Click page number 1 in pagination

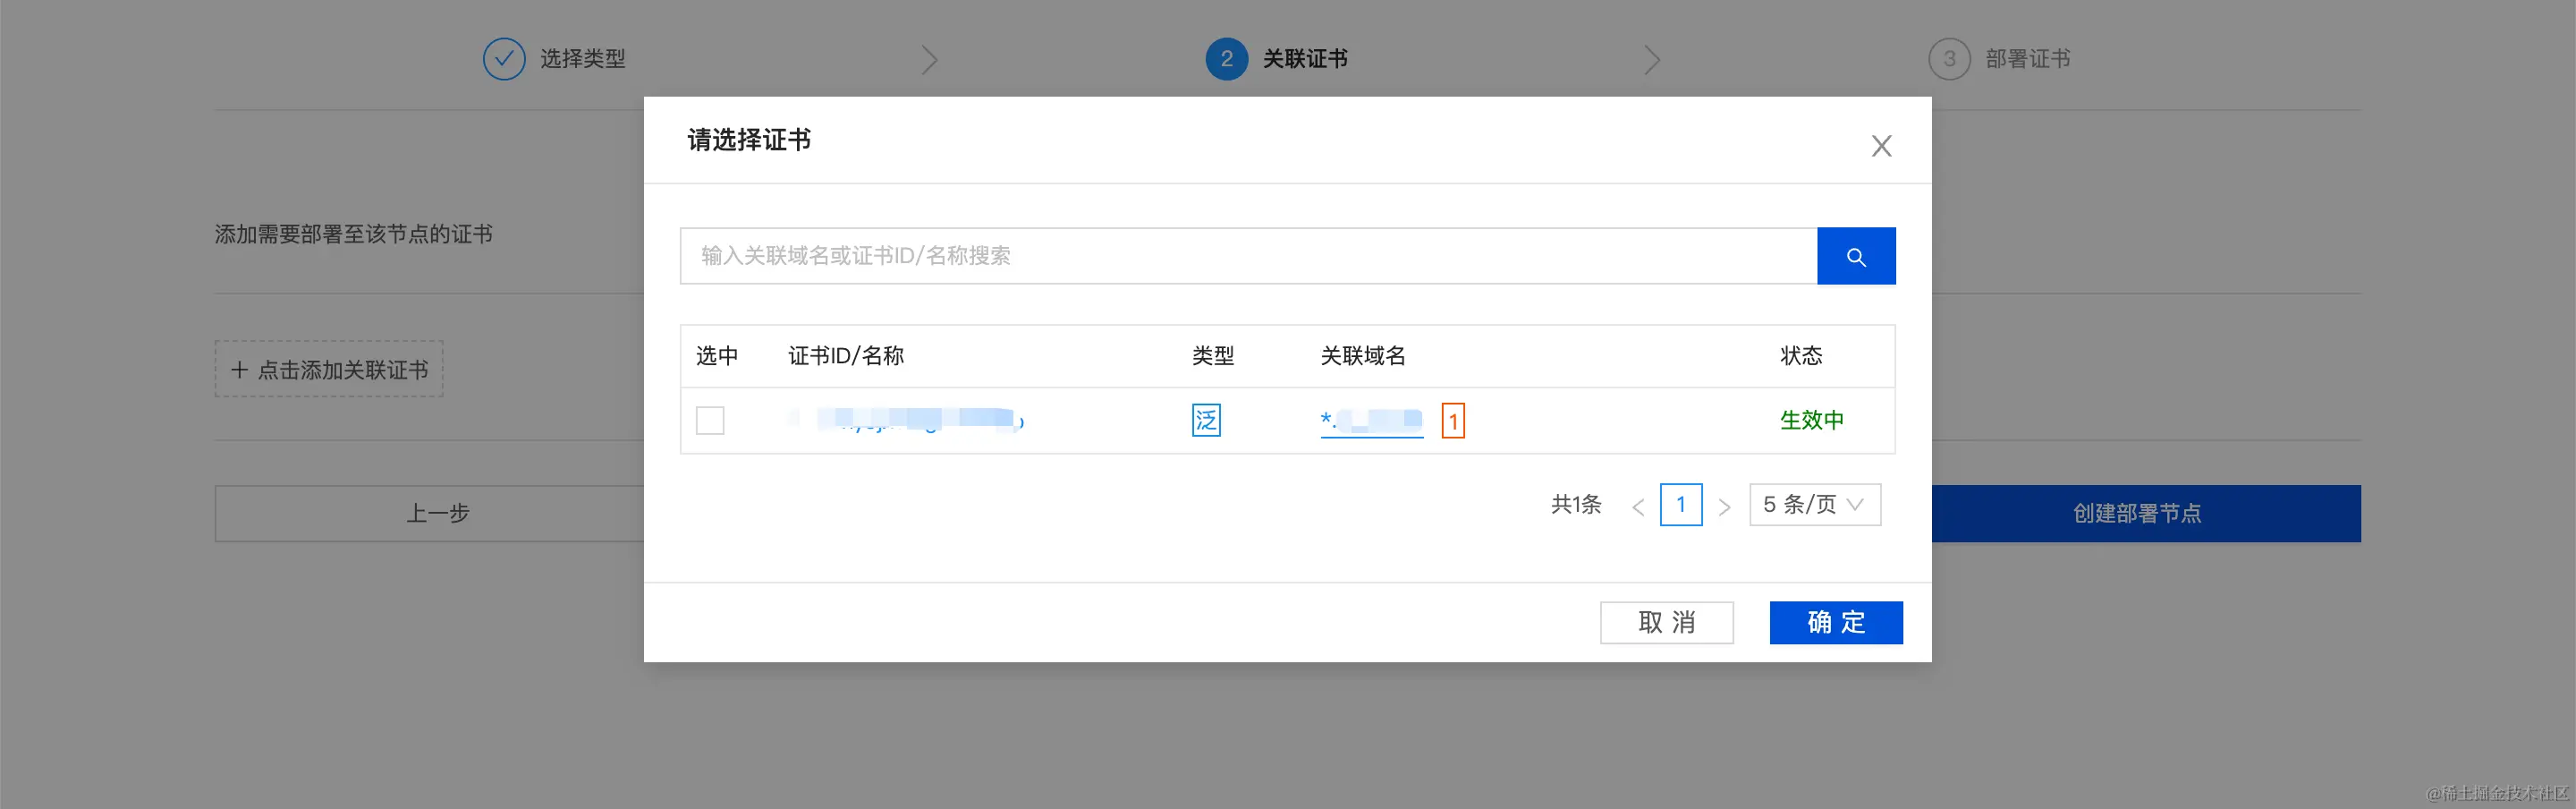tap(1681, 504)
